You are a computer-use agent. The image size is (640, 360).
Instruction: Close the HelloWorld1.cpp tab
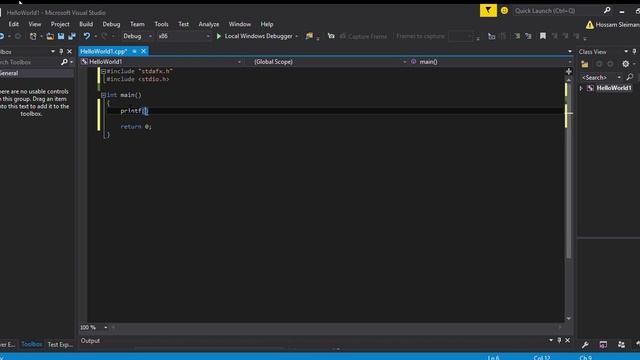click(143, 51)
